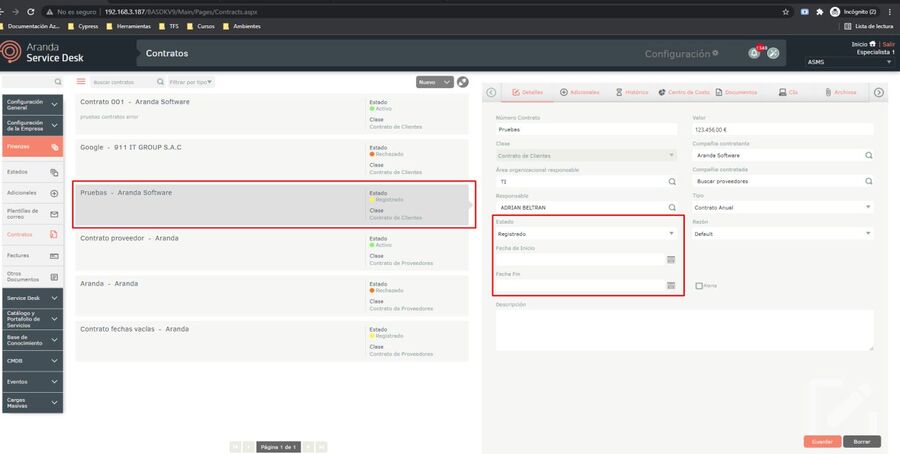
Task: Expand Configuración General section
Action: pos(33,104)
